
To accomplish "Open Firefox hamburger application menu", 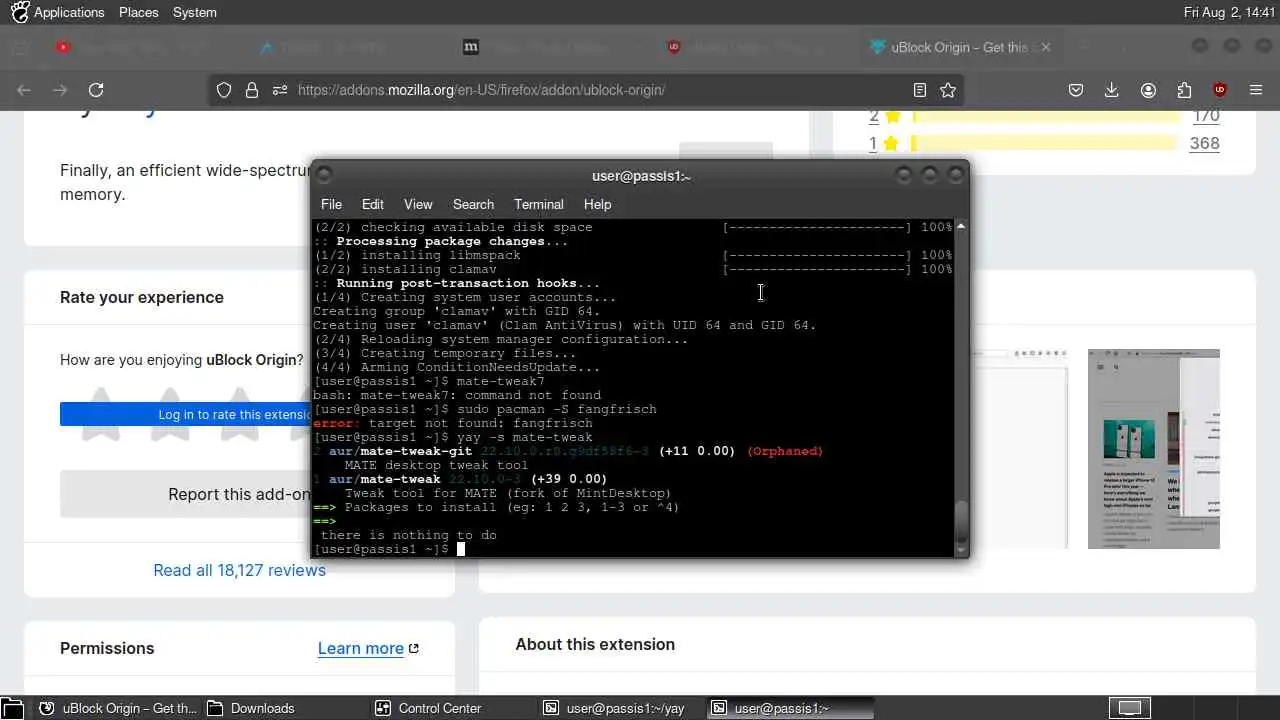I will click(1256, 90).
